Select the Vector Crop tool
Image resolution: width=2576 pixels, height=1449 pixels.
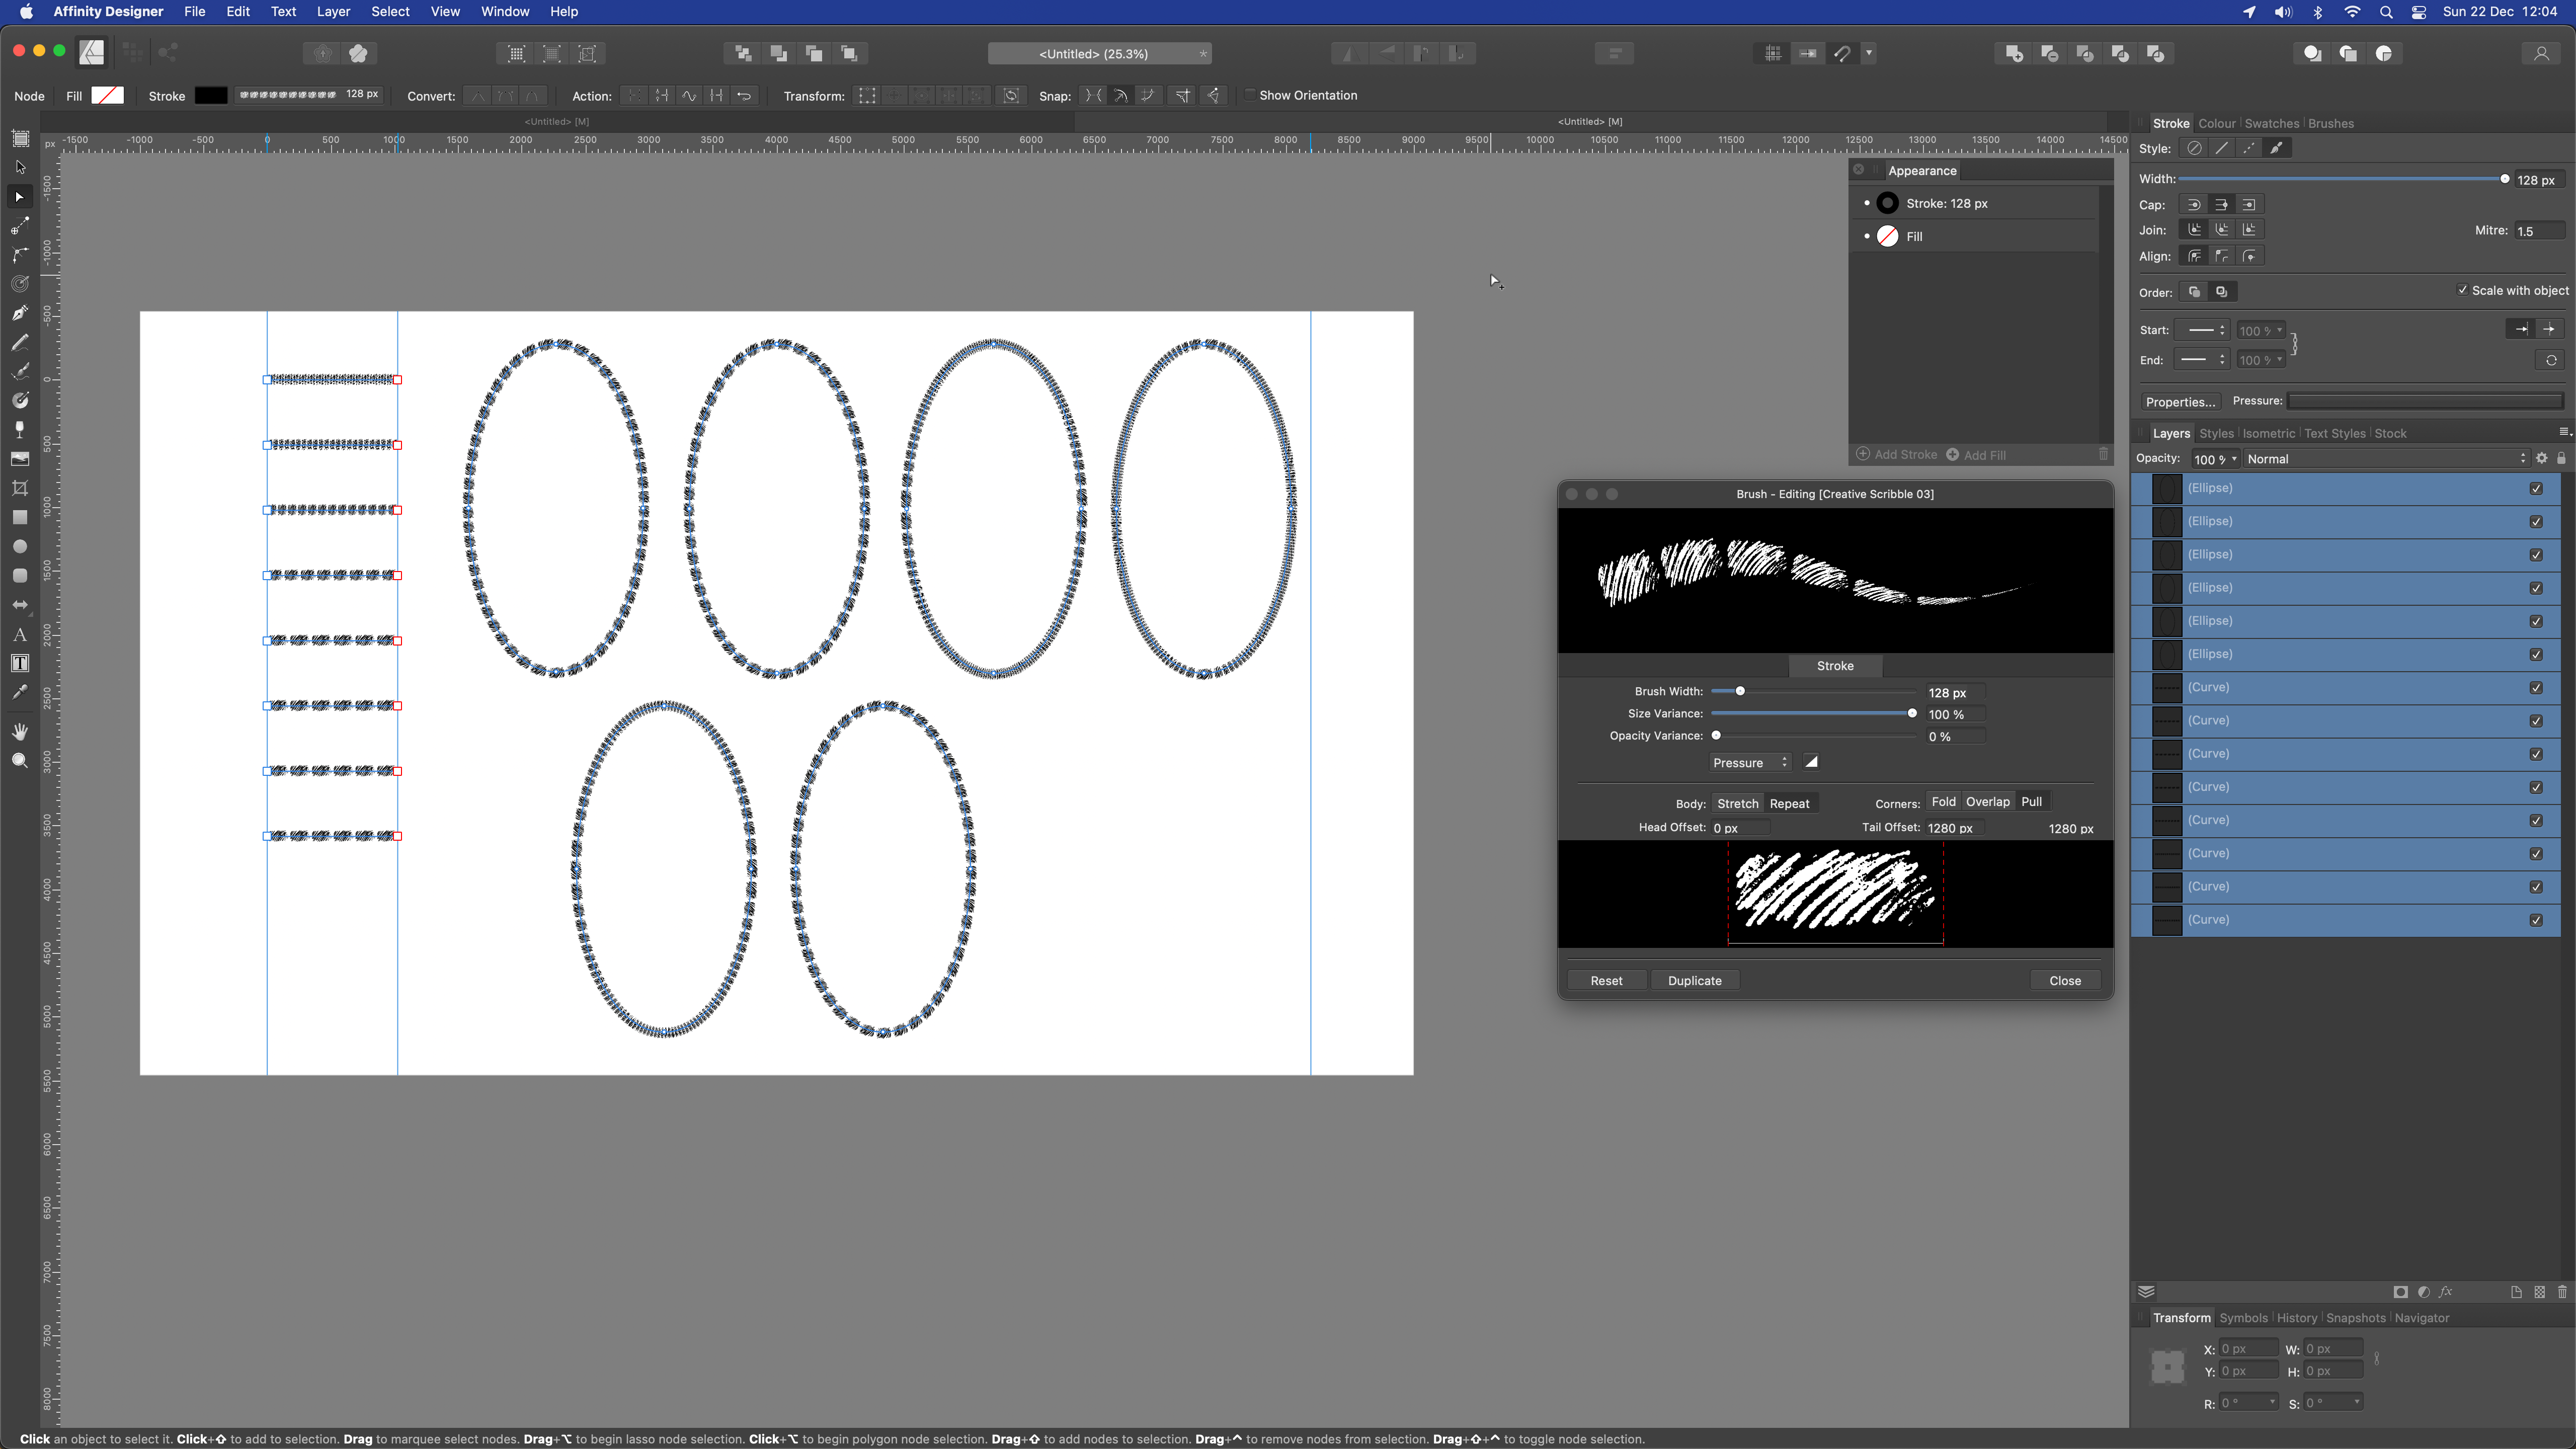20,488
